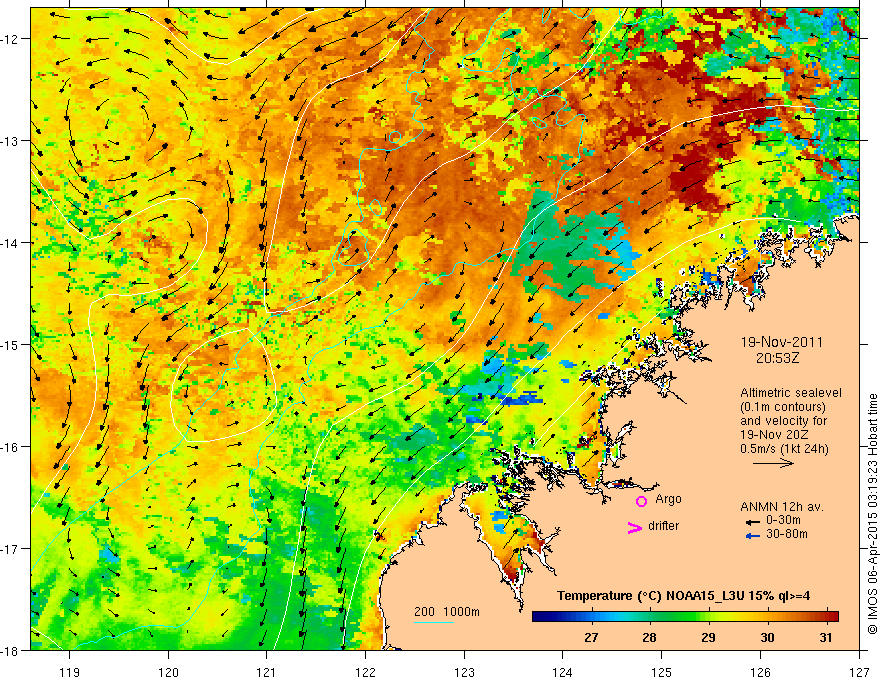
Task: Click the colorbar value '30'
Action: pos(767,637)
